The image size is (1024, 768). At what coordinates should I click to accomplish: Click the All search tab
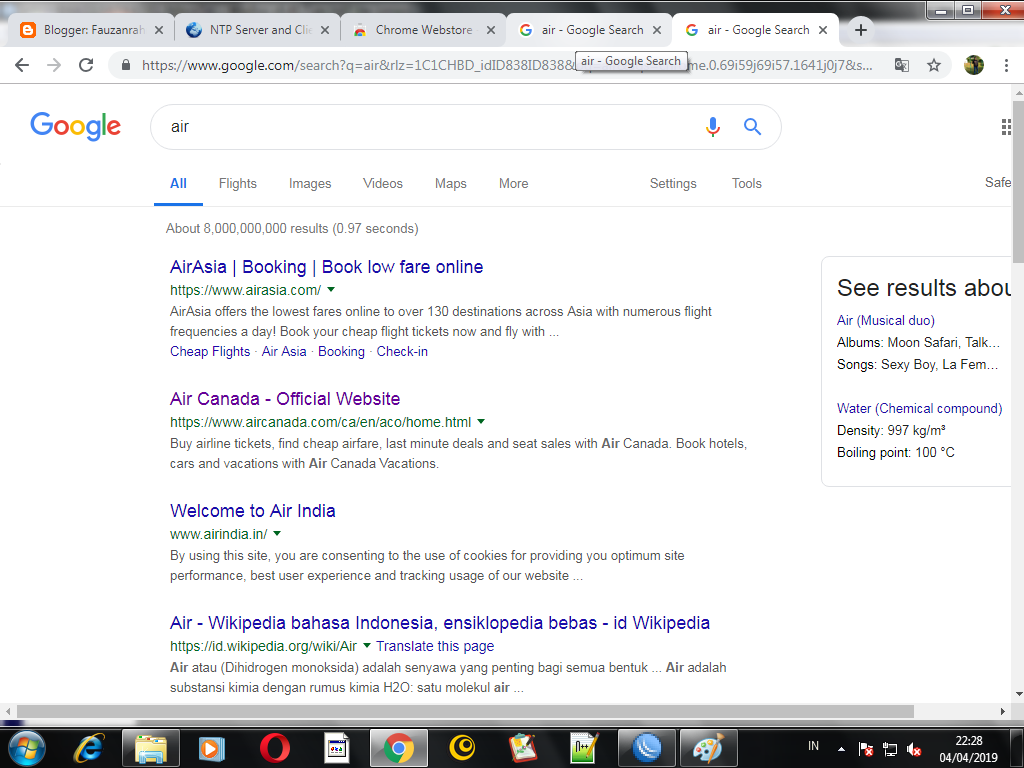click(178, 184)
